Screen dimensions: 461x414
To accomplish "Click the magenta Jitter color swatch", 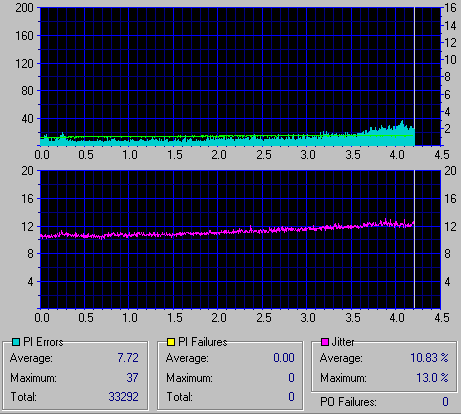I will pyautogui.click(x=325, y=342).
